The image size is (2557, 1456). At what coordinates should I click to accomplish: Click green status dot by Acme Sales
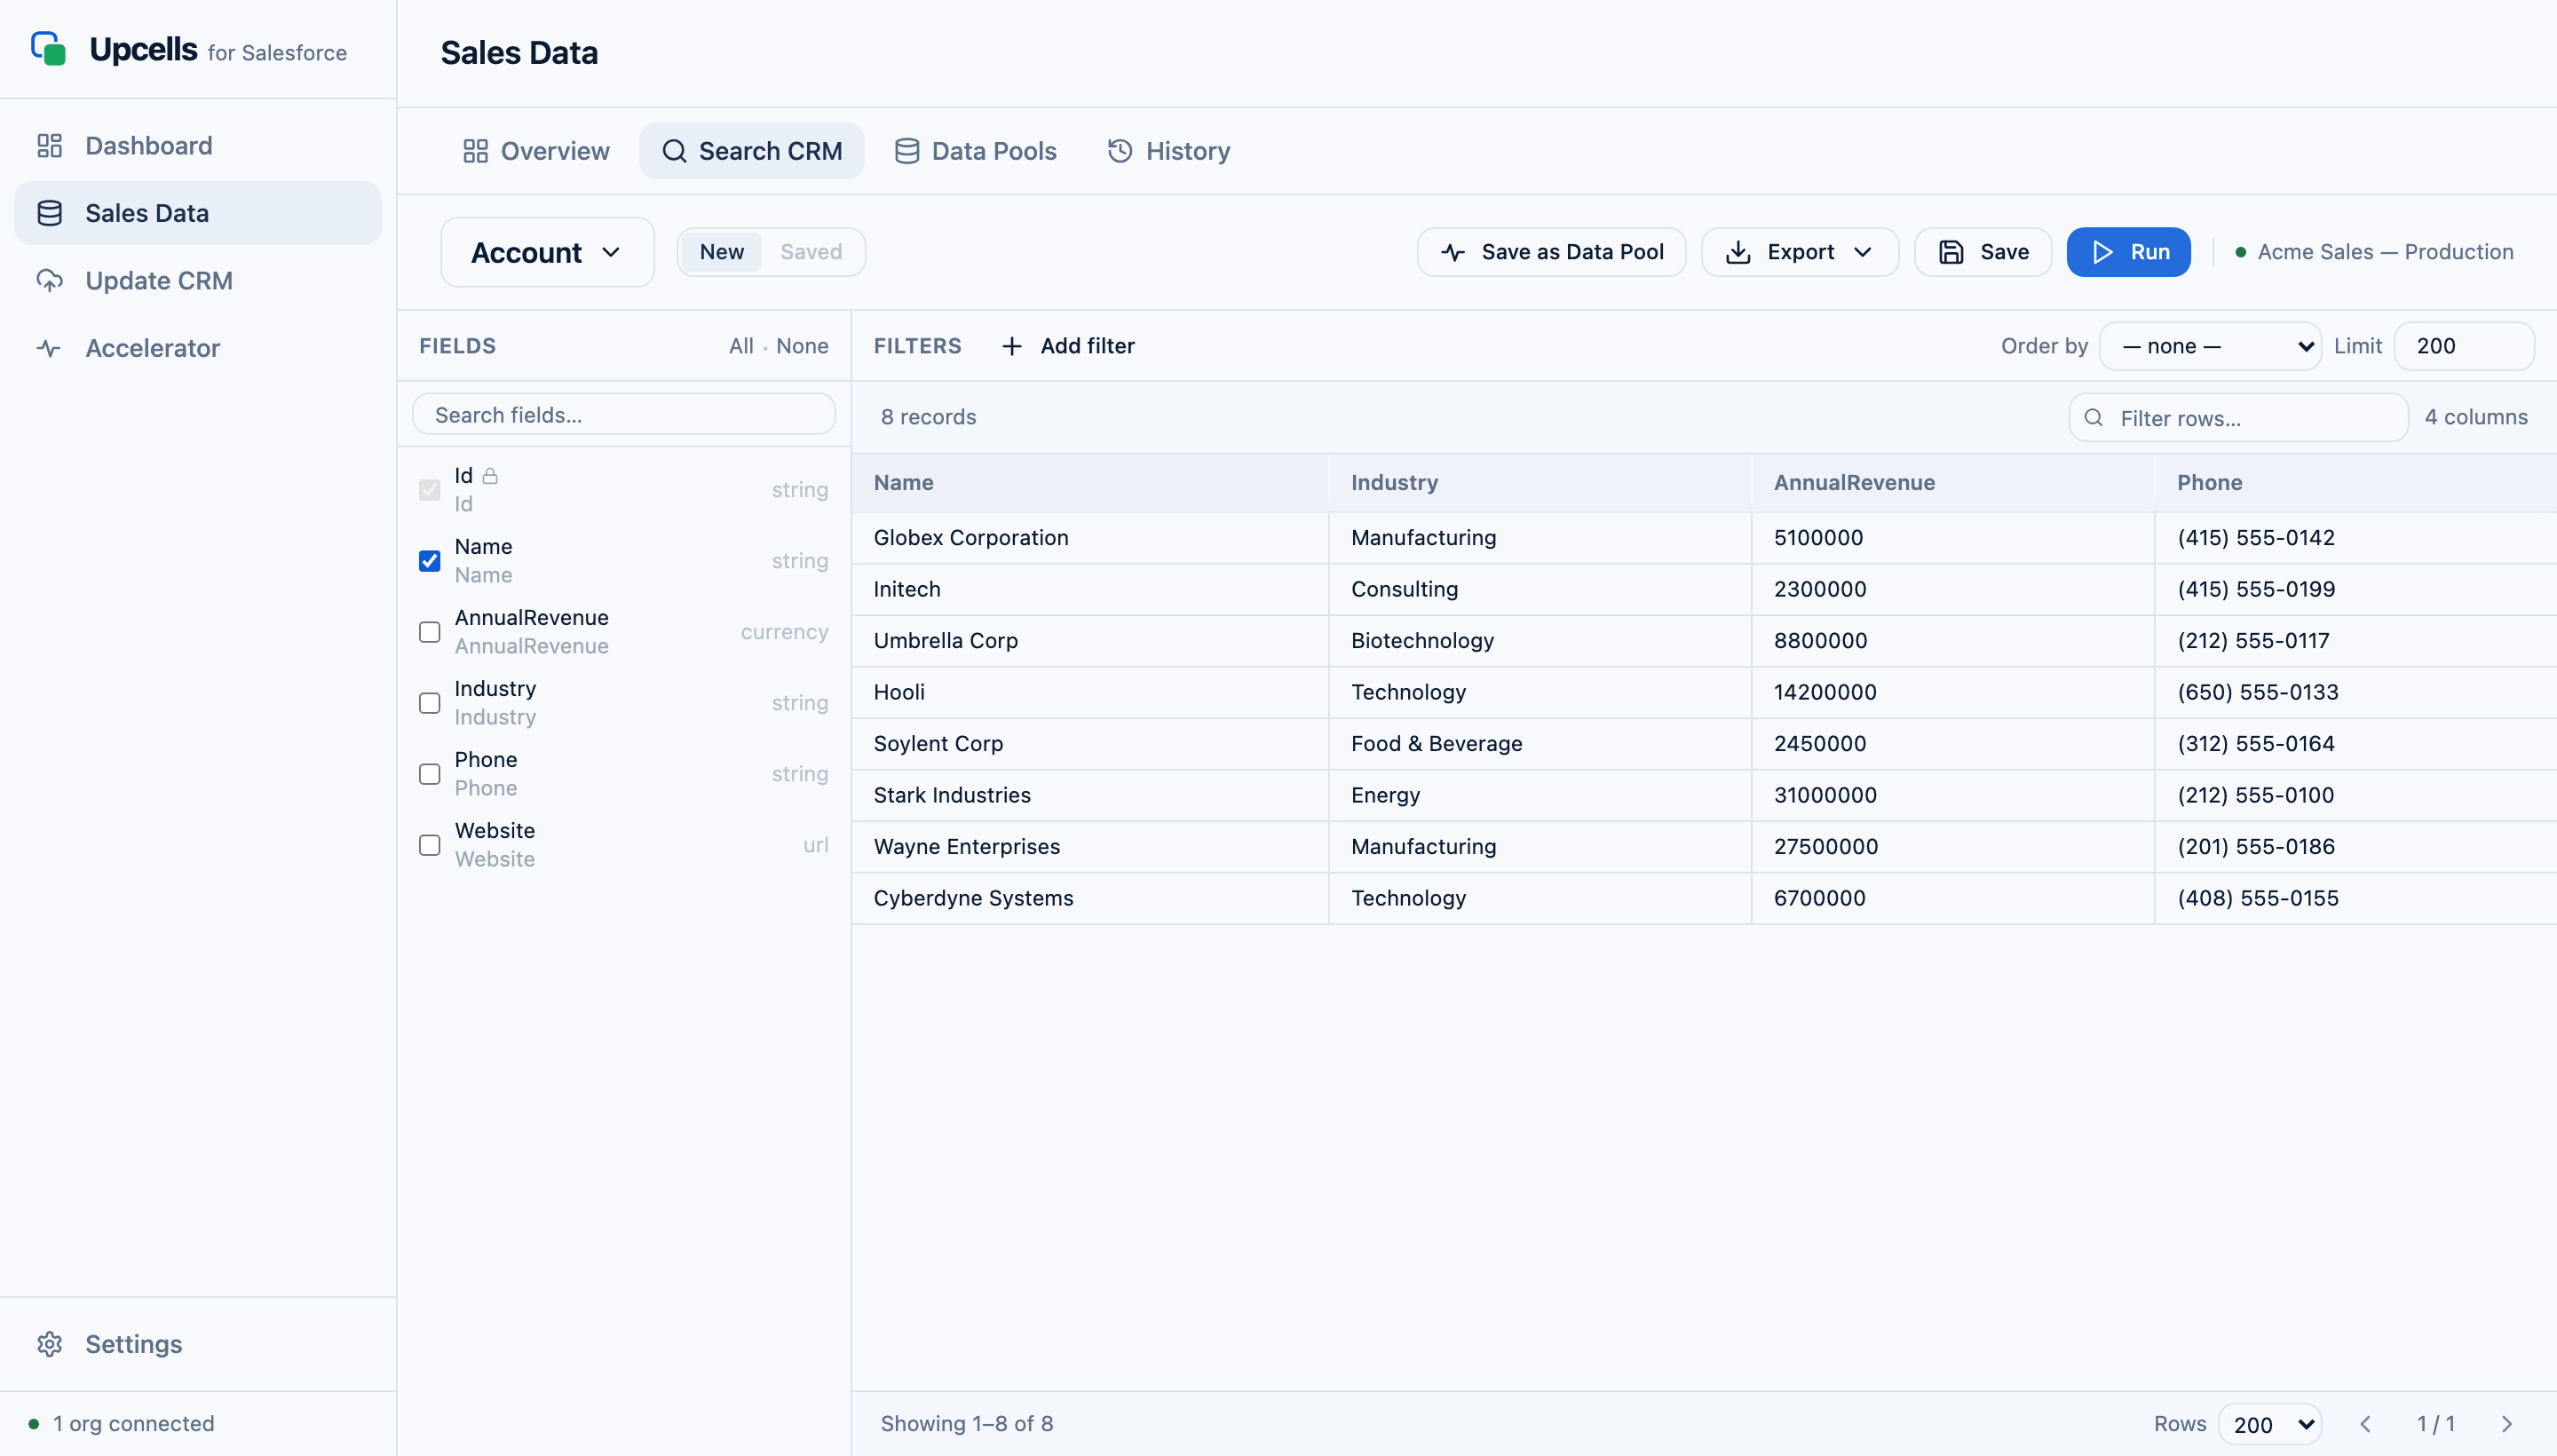[x=2241, y=252]
